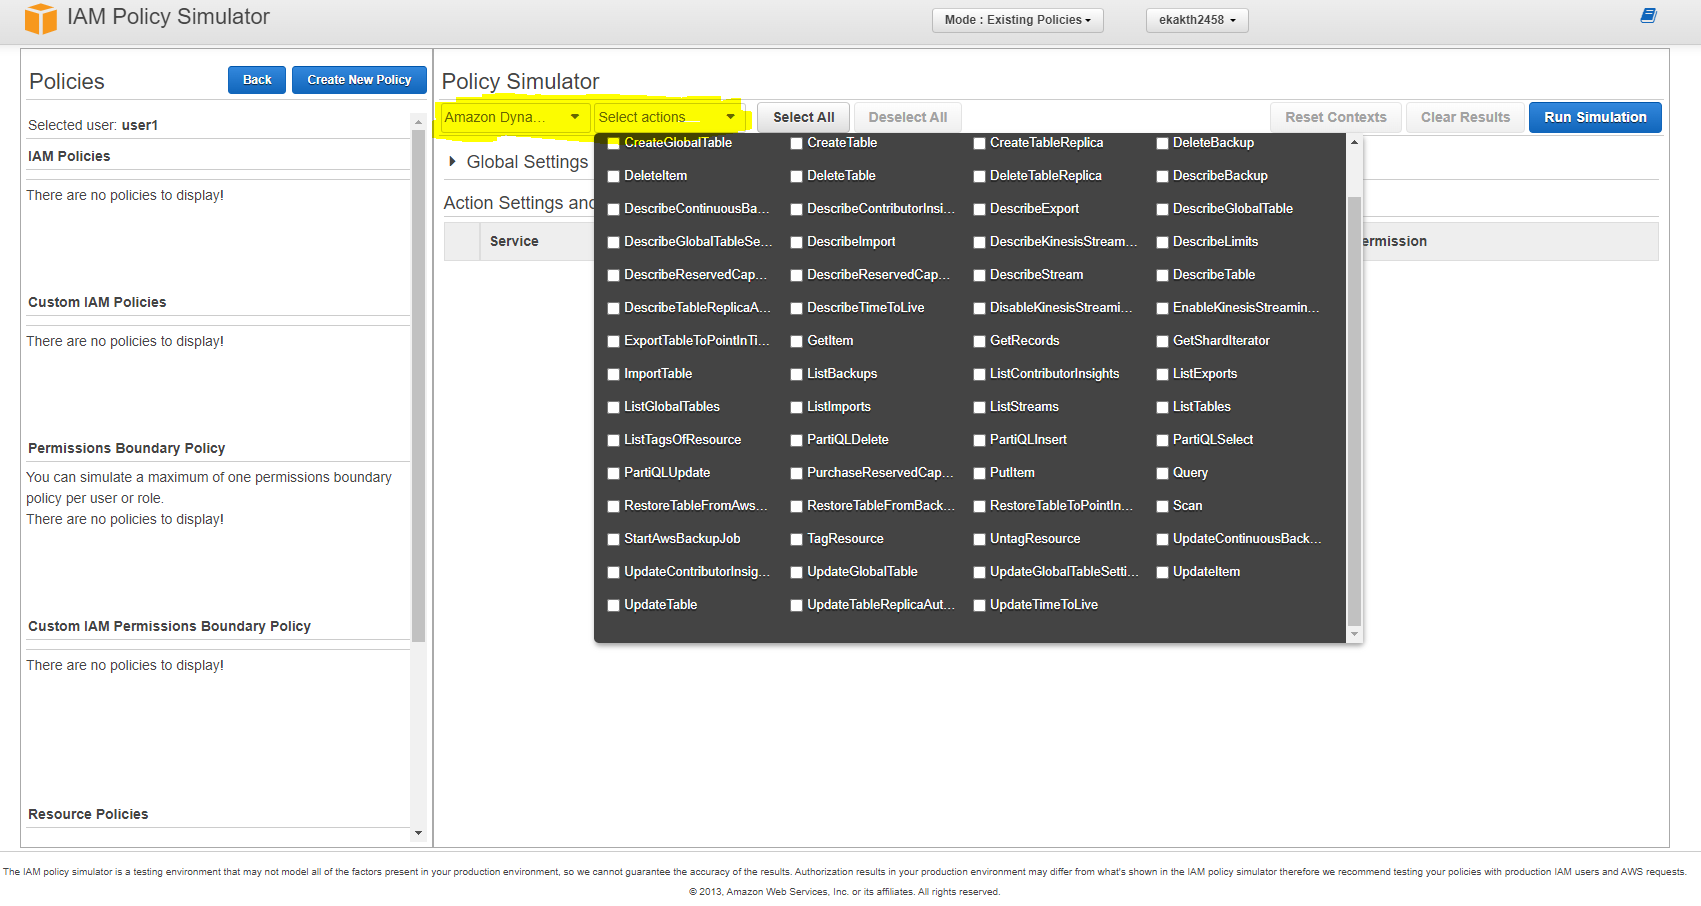Click the Deselect All button
This screenshot has height=906, width=1701.
click(x=907, y=117)
